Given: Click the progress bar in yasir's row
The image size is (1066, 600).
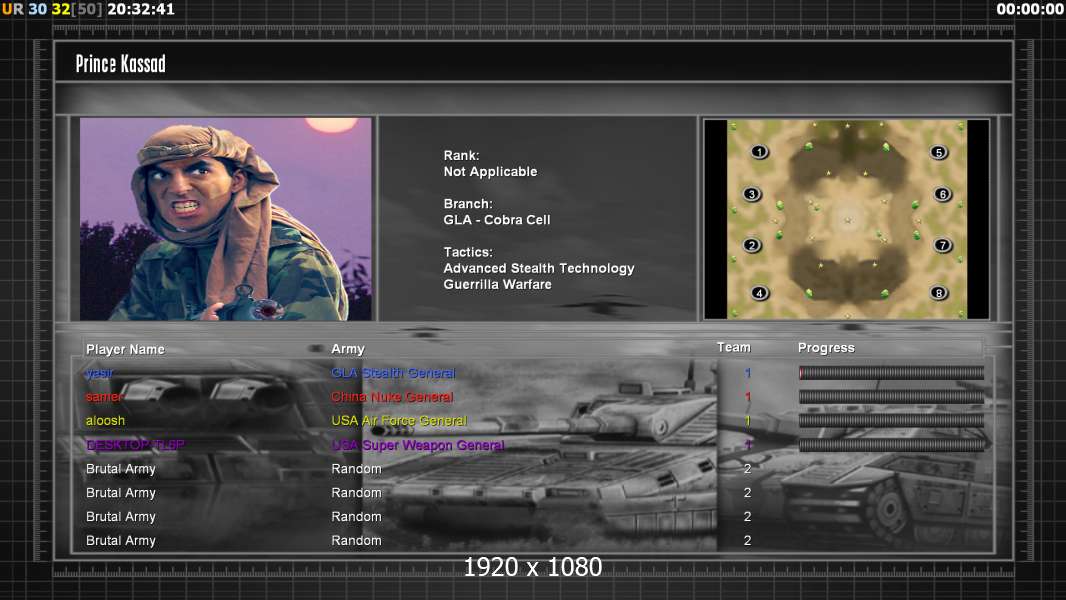Looking at the screenshot, I should (x=891, y=372).
